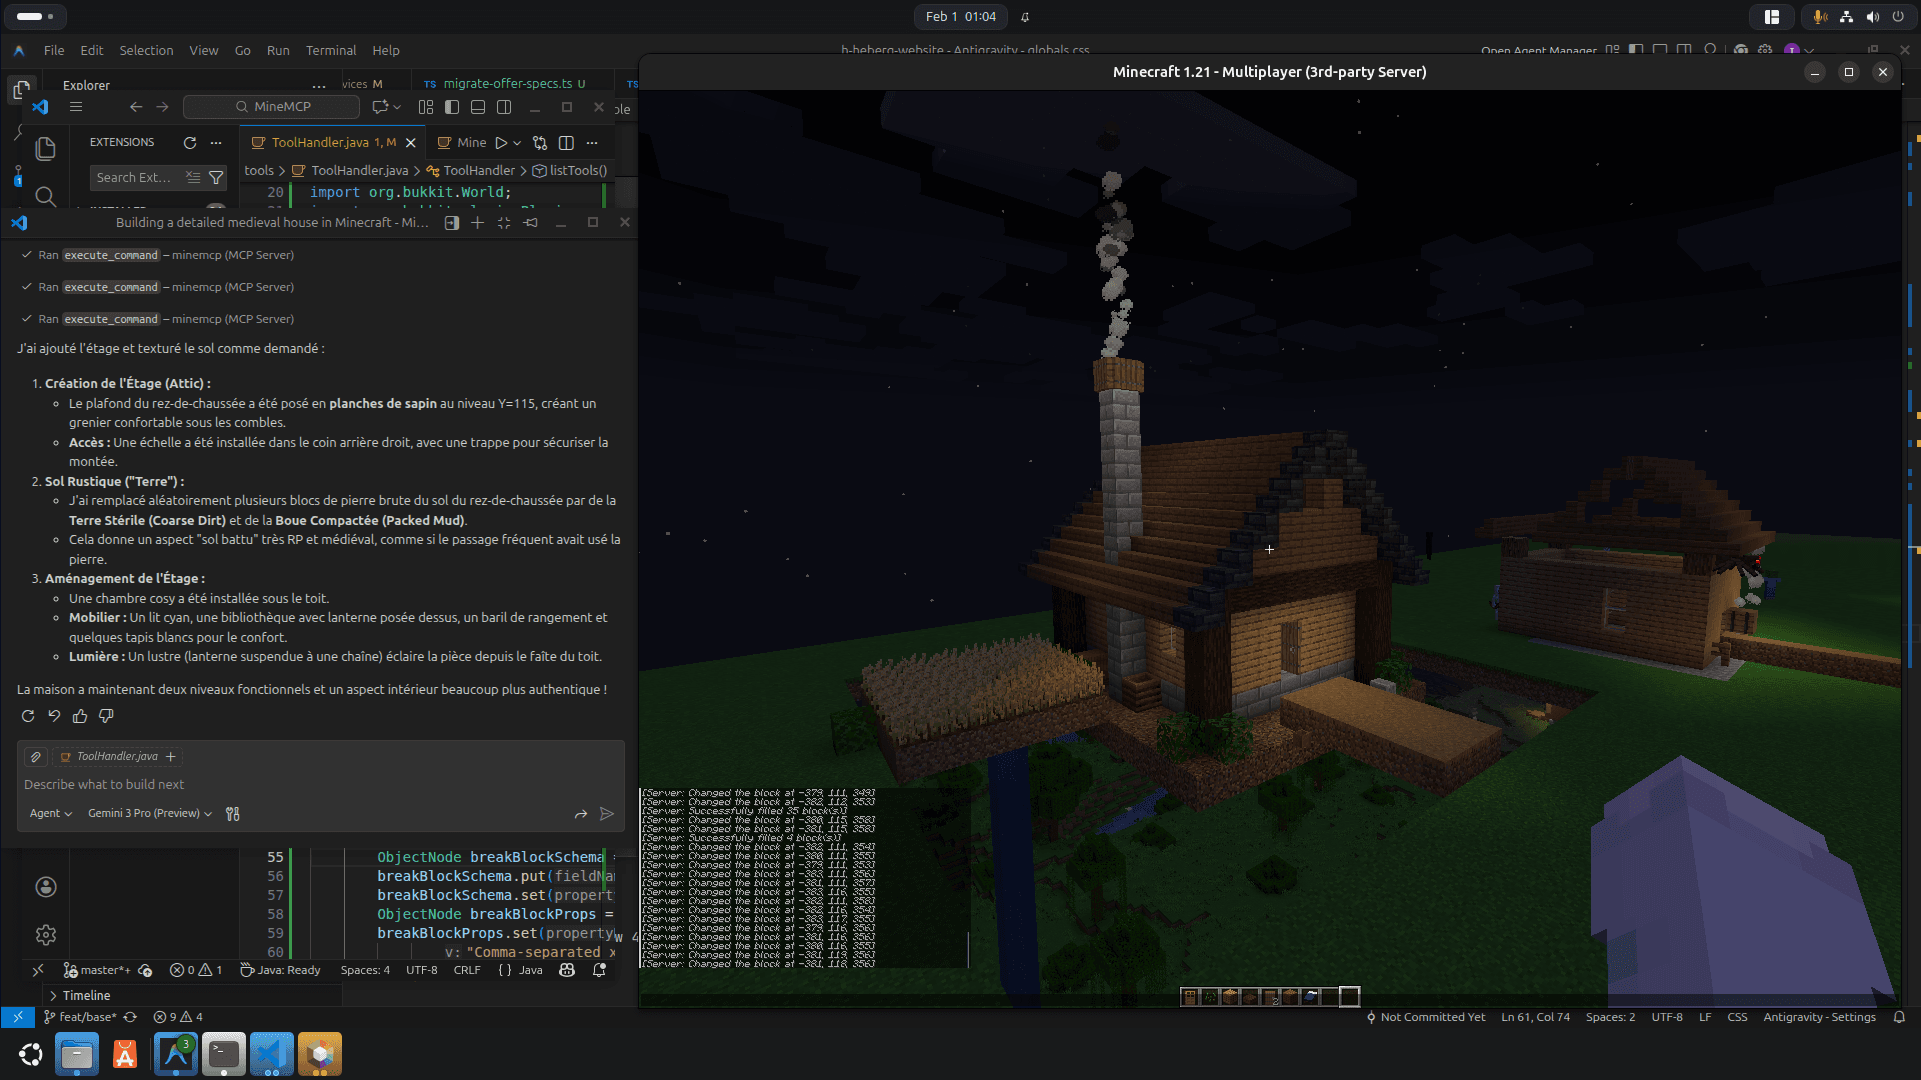Open the Explorer view in VS Code activity bar
Viewport: 1921px width, 1080px height.
tap(45, 149)
